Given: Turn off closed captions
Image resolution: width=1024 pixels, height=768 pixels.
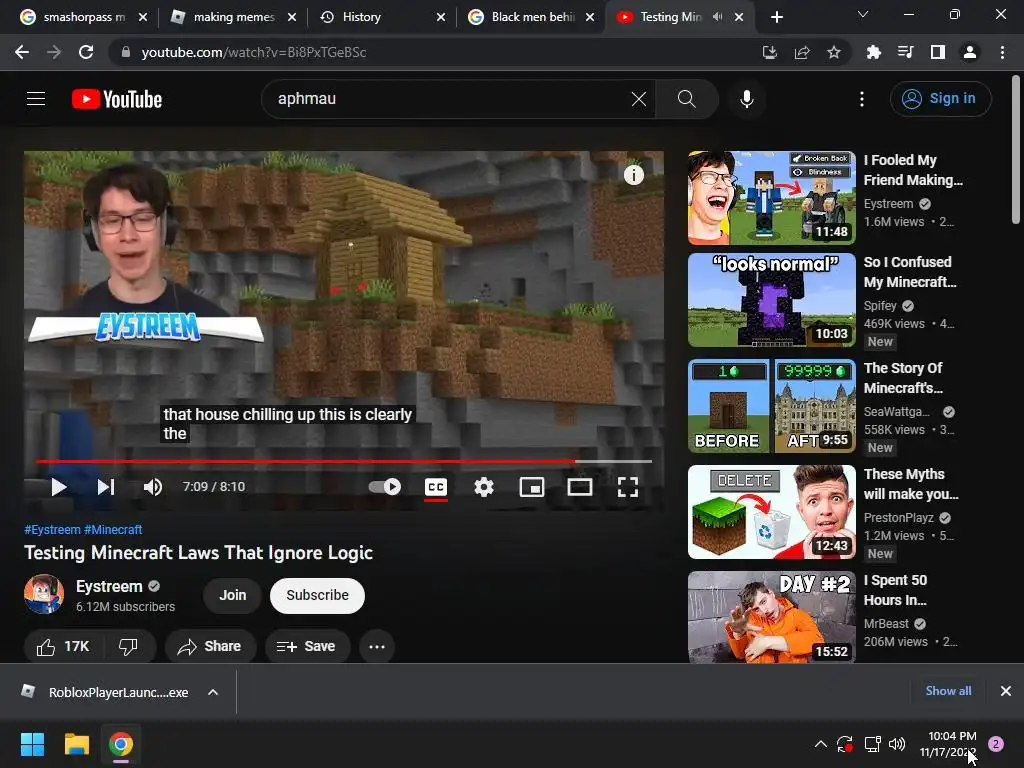Looking at the screenshot, I should pyautogui.click(x=436, y=487).
